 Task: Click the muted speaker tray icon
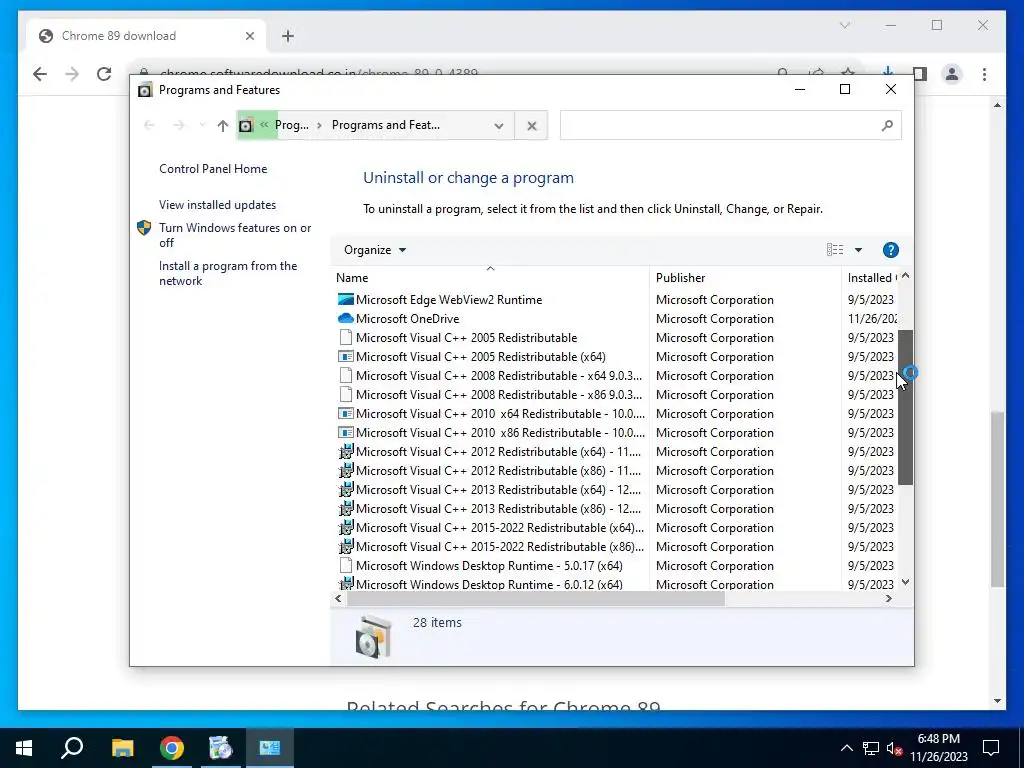click(x=894, y=748)
